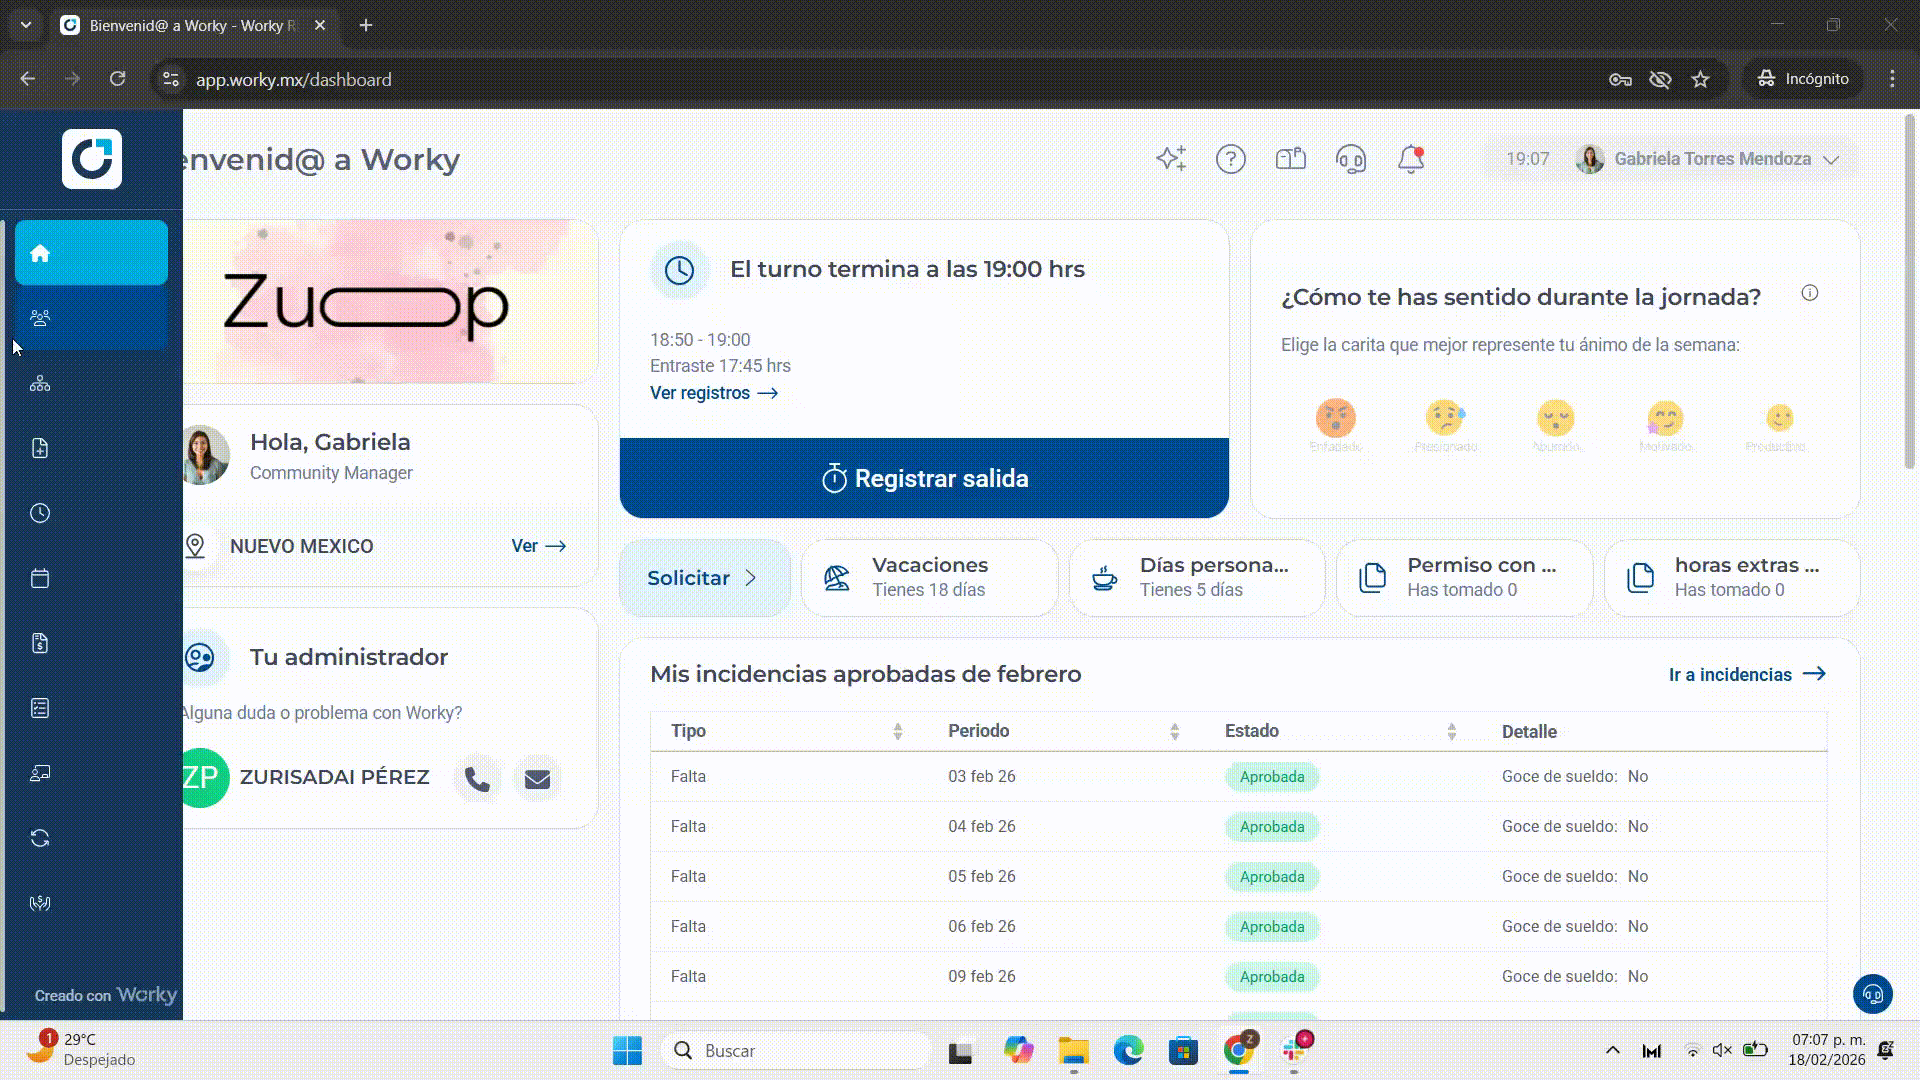The height and width of the screenshot is (1080, 1920).
Task: Reload the page
Action: tap(118, 79)
